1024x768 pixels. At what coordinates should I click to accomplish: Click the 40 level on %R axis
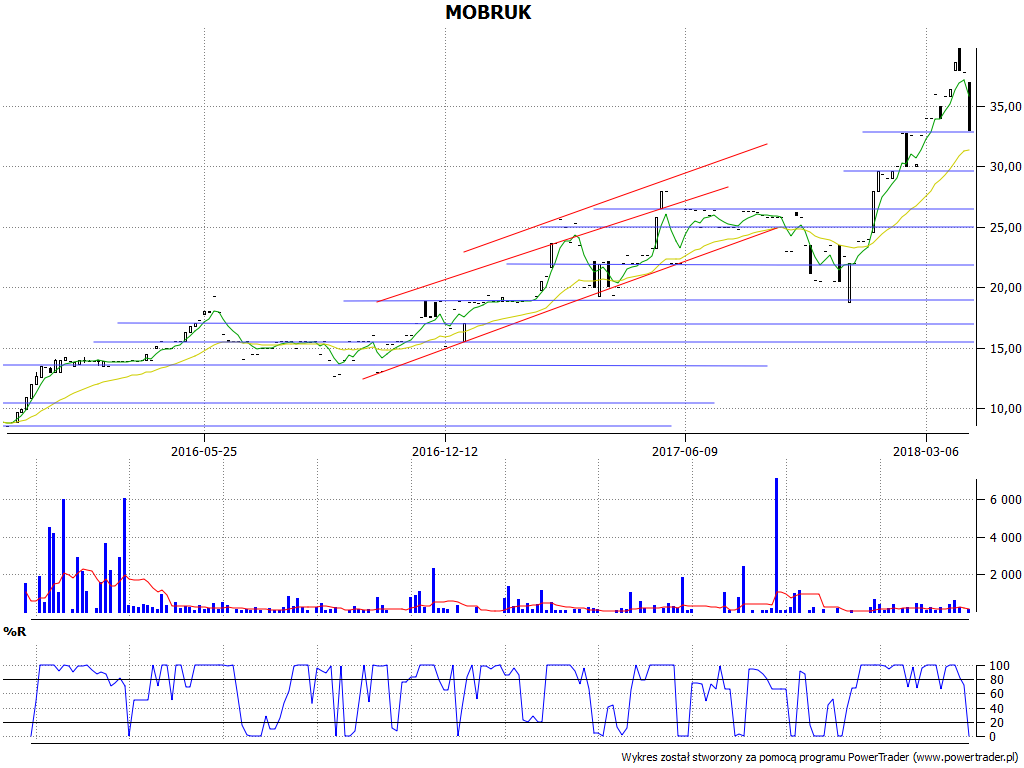click(997, 709)
